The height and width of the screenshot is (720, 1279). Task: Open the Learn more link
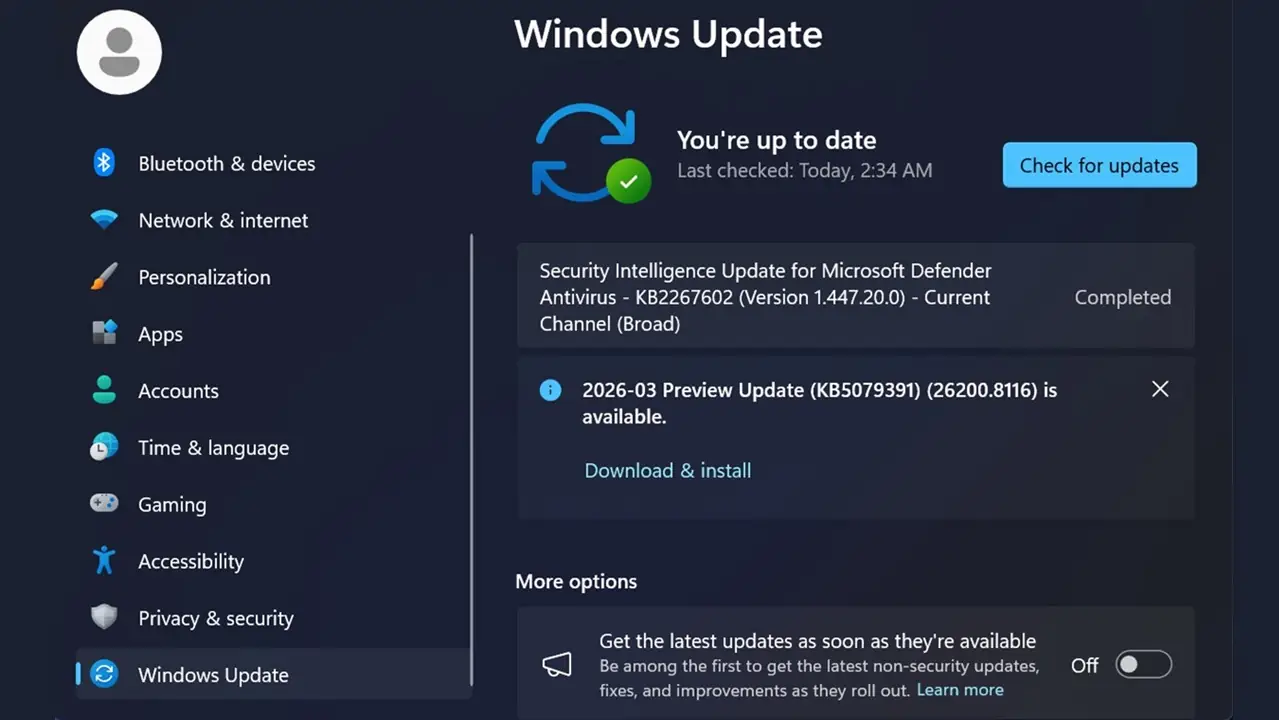(x=960, y=690)
